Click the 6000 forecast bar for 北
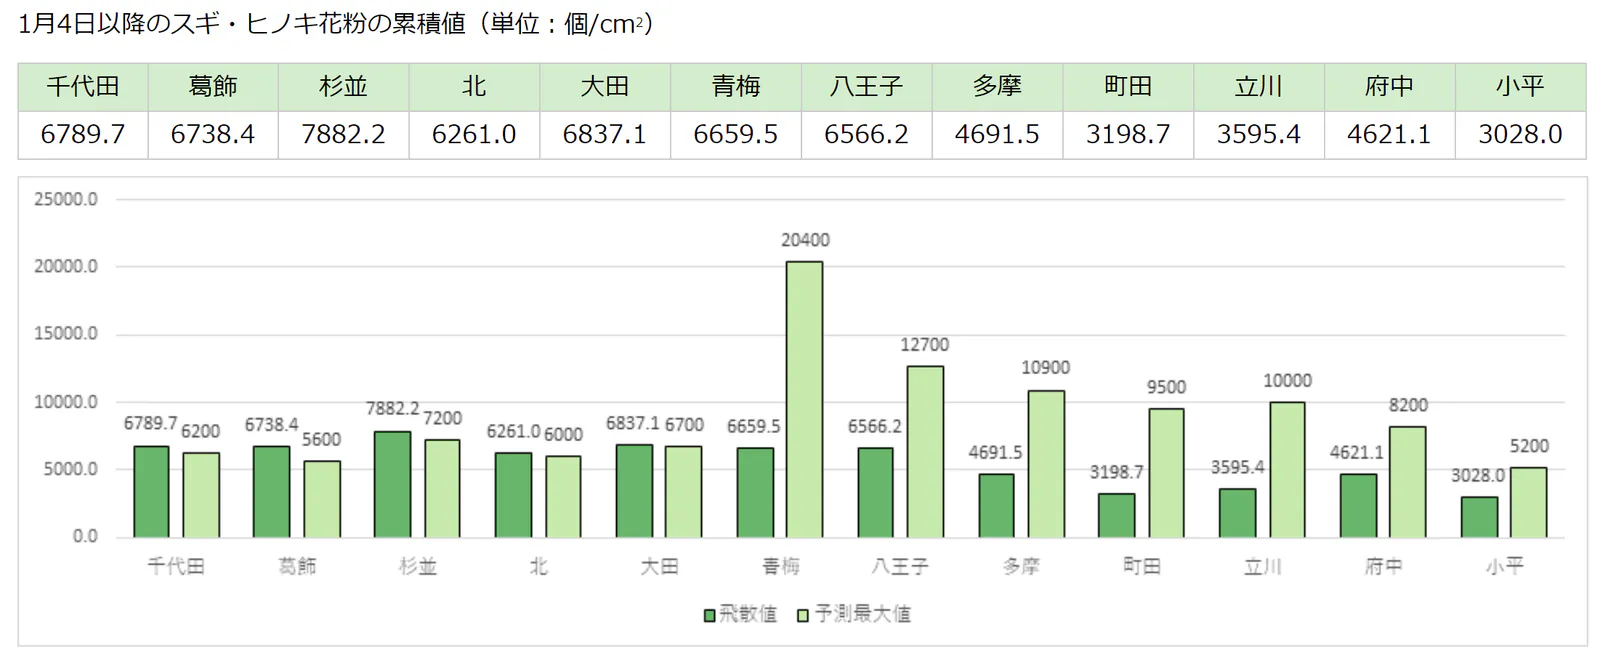1600x649 pixels. click(x=563, y=497)
